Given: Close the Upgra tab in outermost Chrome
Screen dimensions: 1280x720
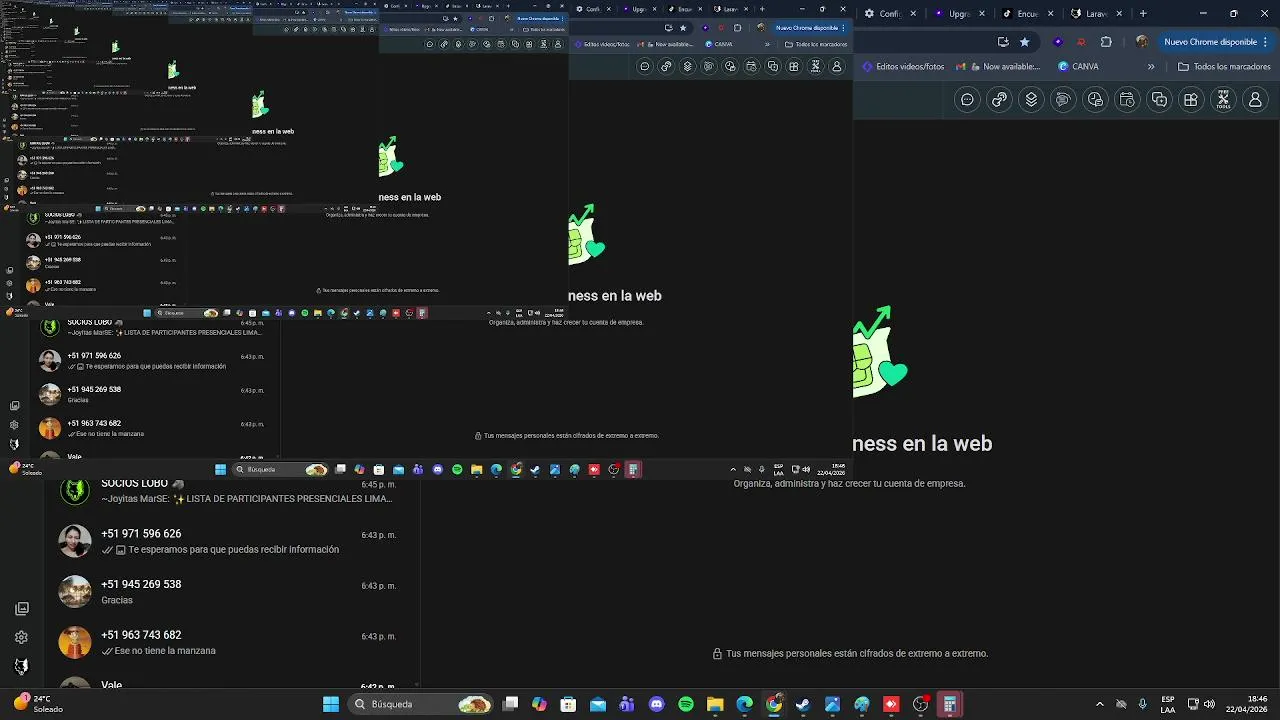Looking at the screenshot, I should tap(981, 14).
